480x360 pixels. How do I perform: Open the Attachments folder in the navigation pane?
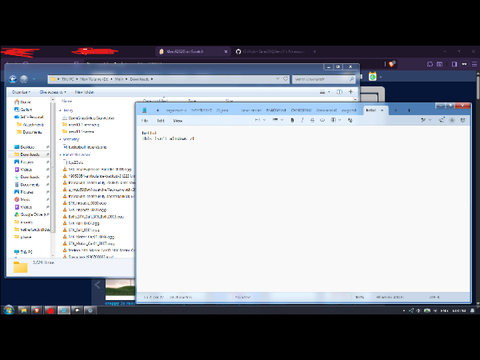(30, 125)
